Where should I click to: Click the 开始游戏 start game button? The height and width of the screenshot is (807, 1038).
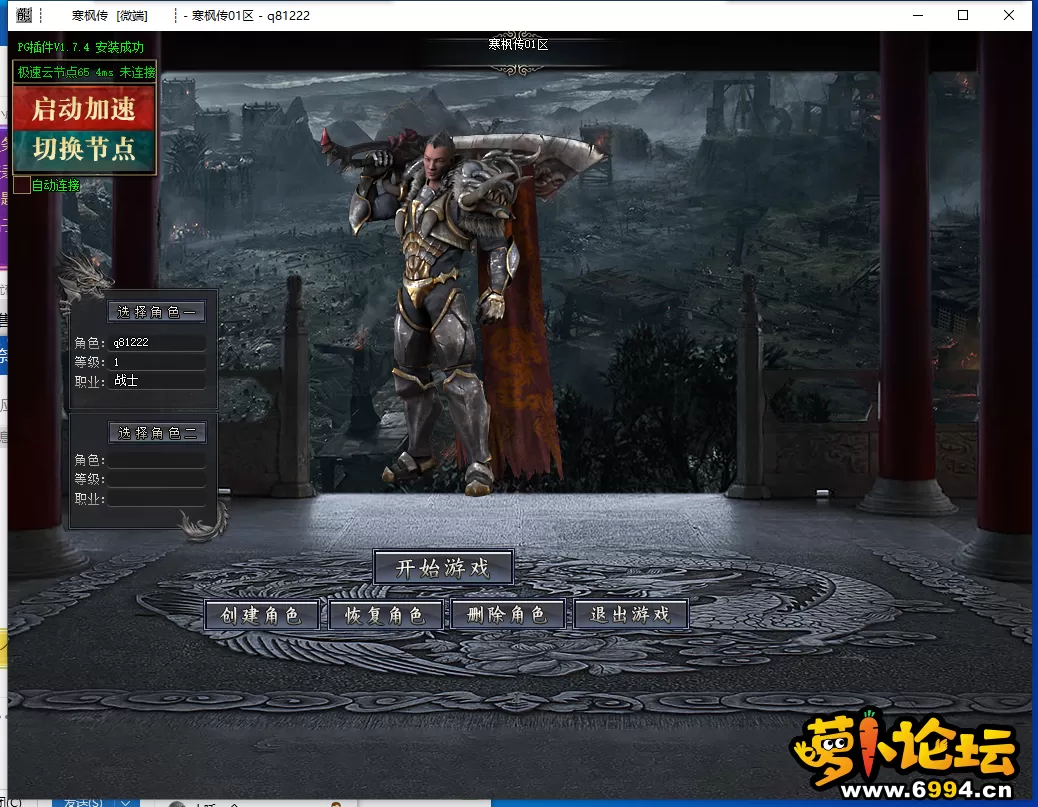(443, 567)
